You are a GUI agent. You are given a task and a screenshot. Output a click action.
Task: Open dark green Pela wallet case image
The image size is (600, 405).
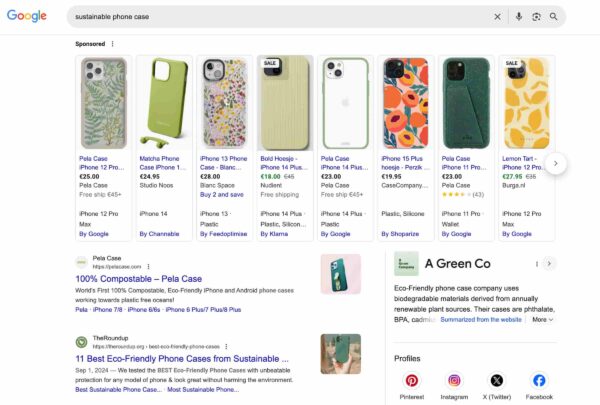click(466, 103)
